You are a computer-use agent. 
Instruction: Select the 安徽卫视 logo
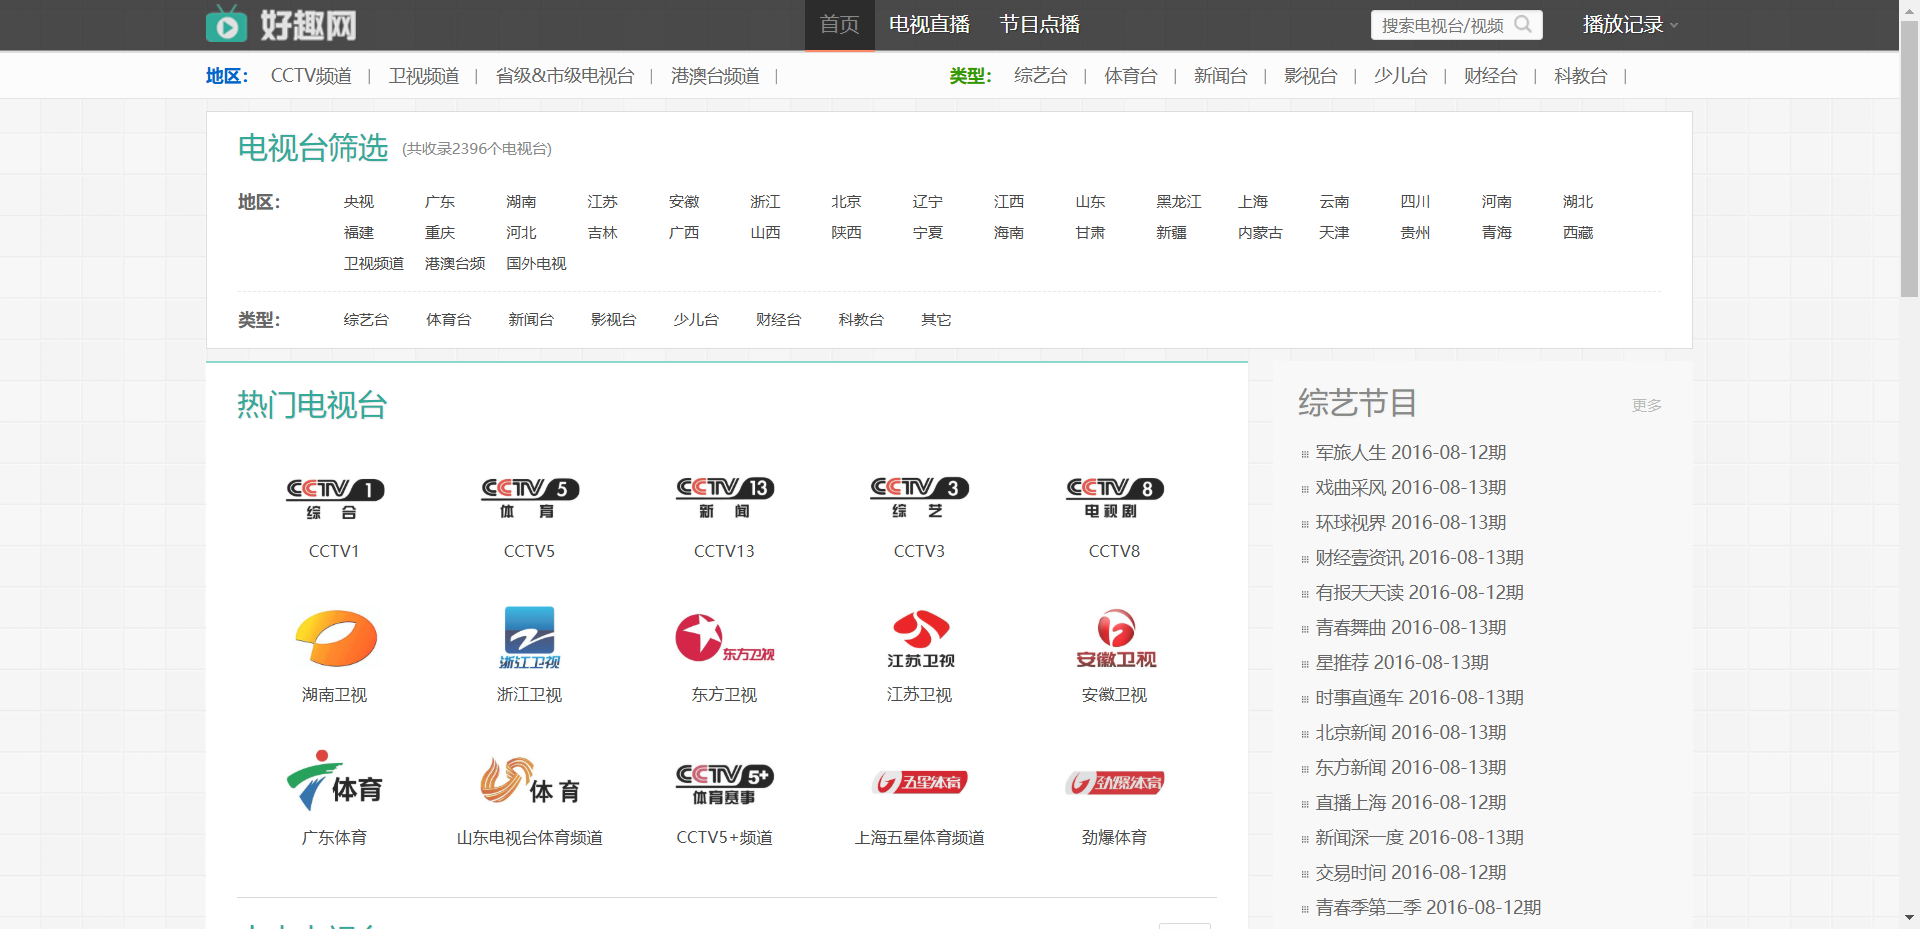point(1114,638)
